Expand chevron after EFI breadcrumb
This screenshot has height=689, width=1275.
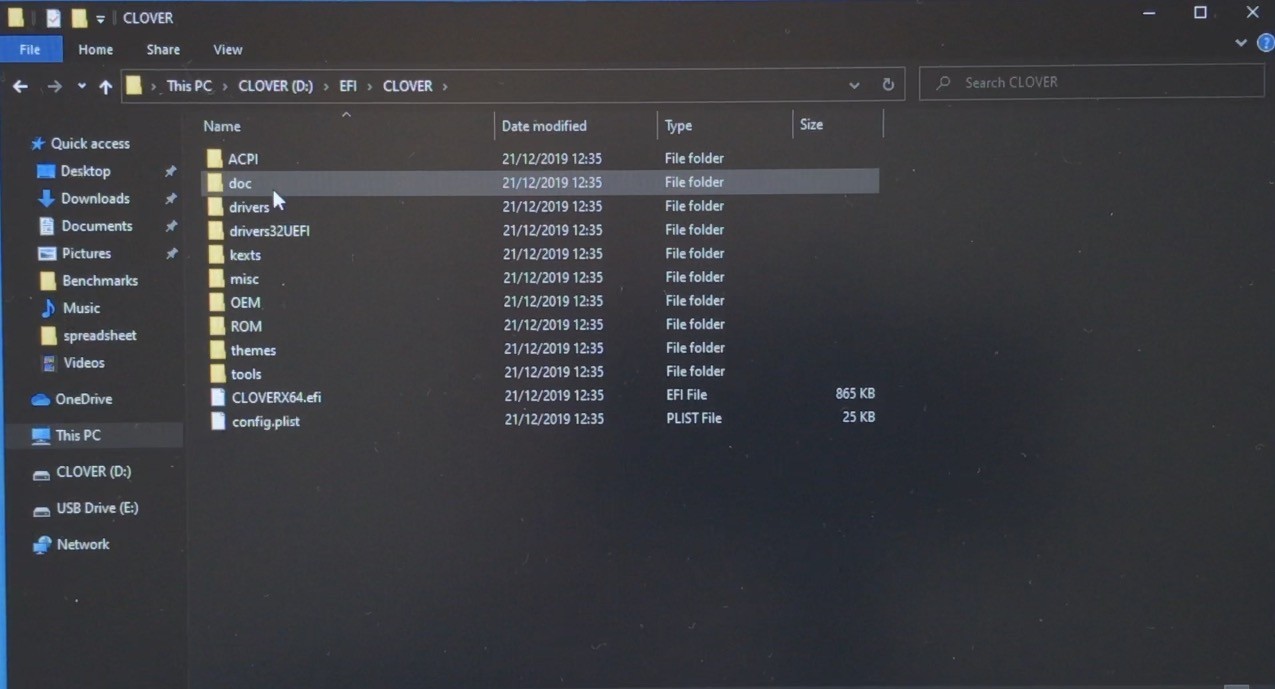(x=369, y=86)
